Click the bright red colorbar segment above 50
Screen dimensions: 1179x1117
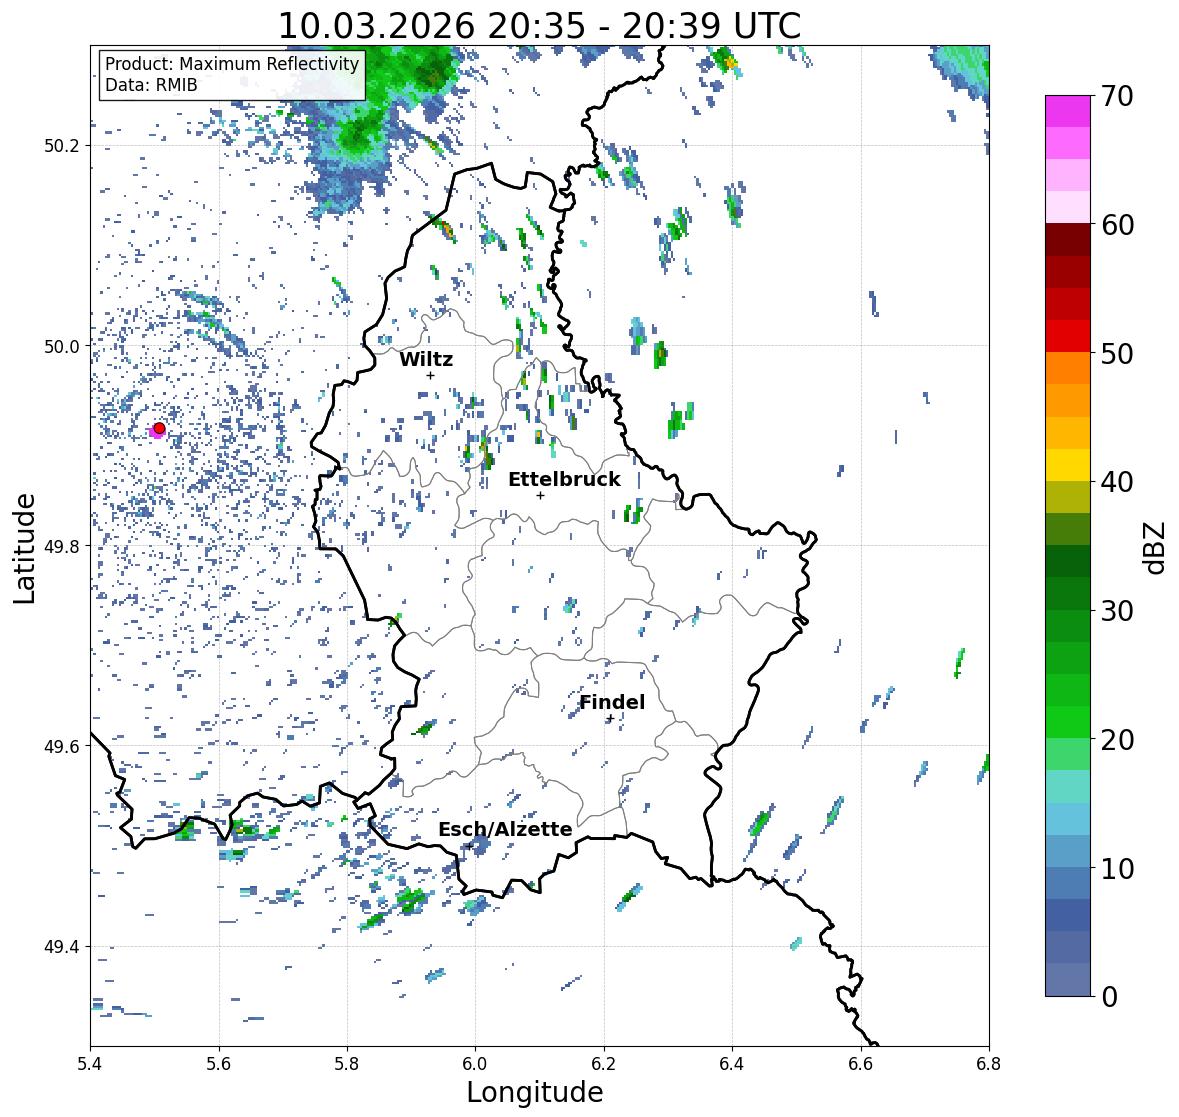(1068, 336)
